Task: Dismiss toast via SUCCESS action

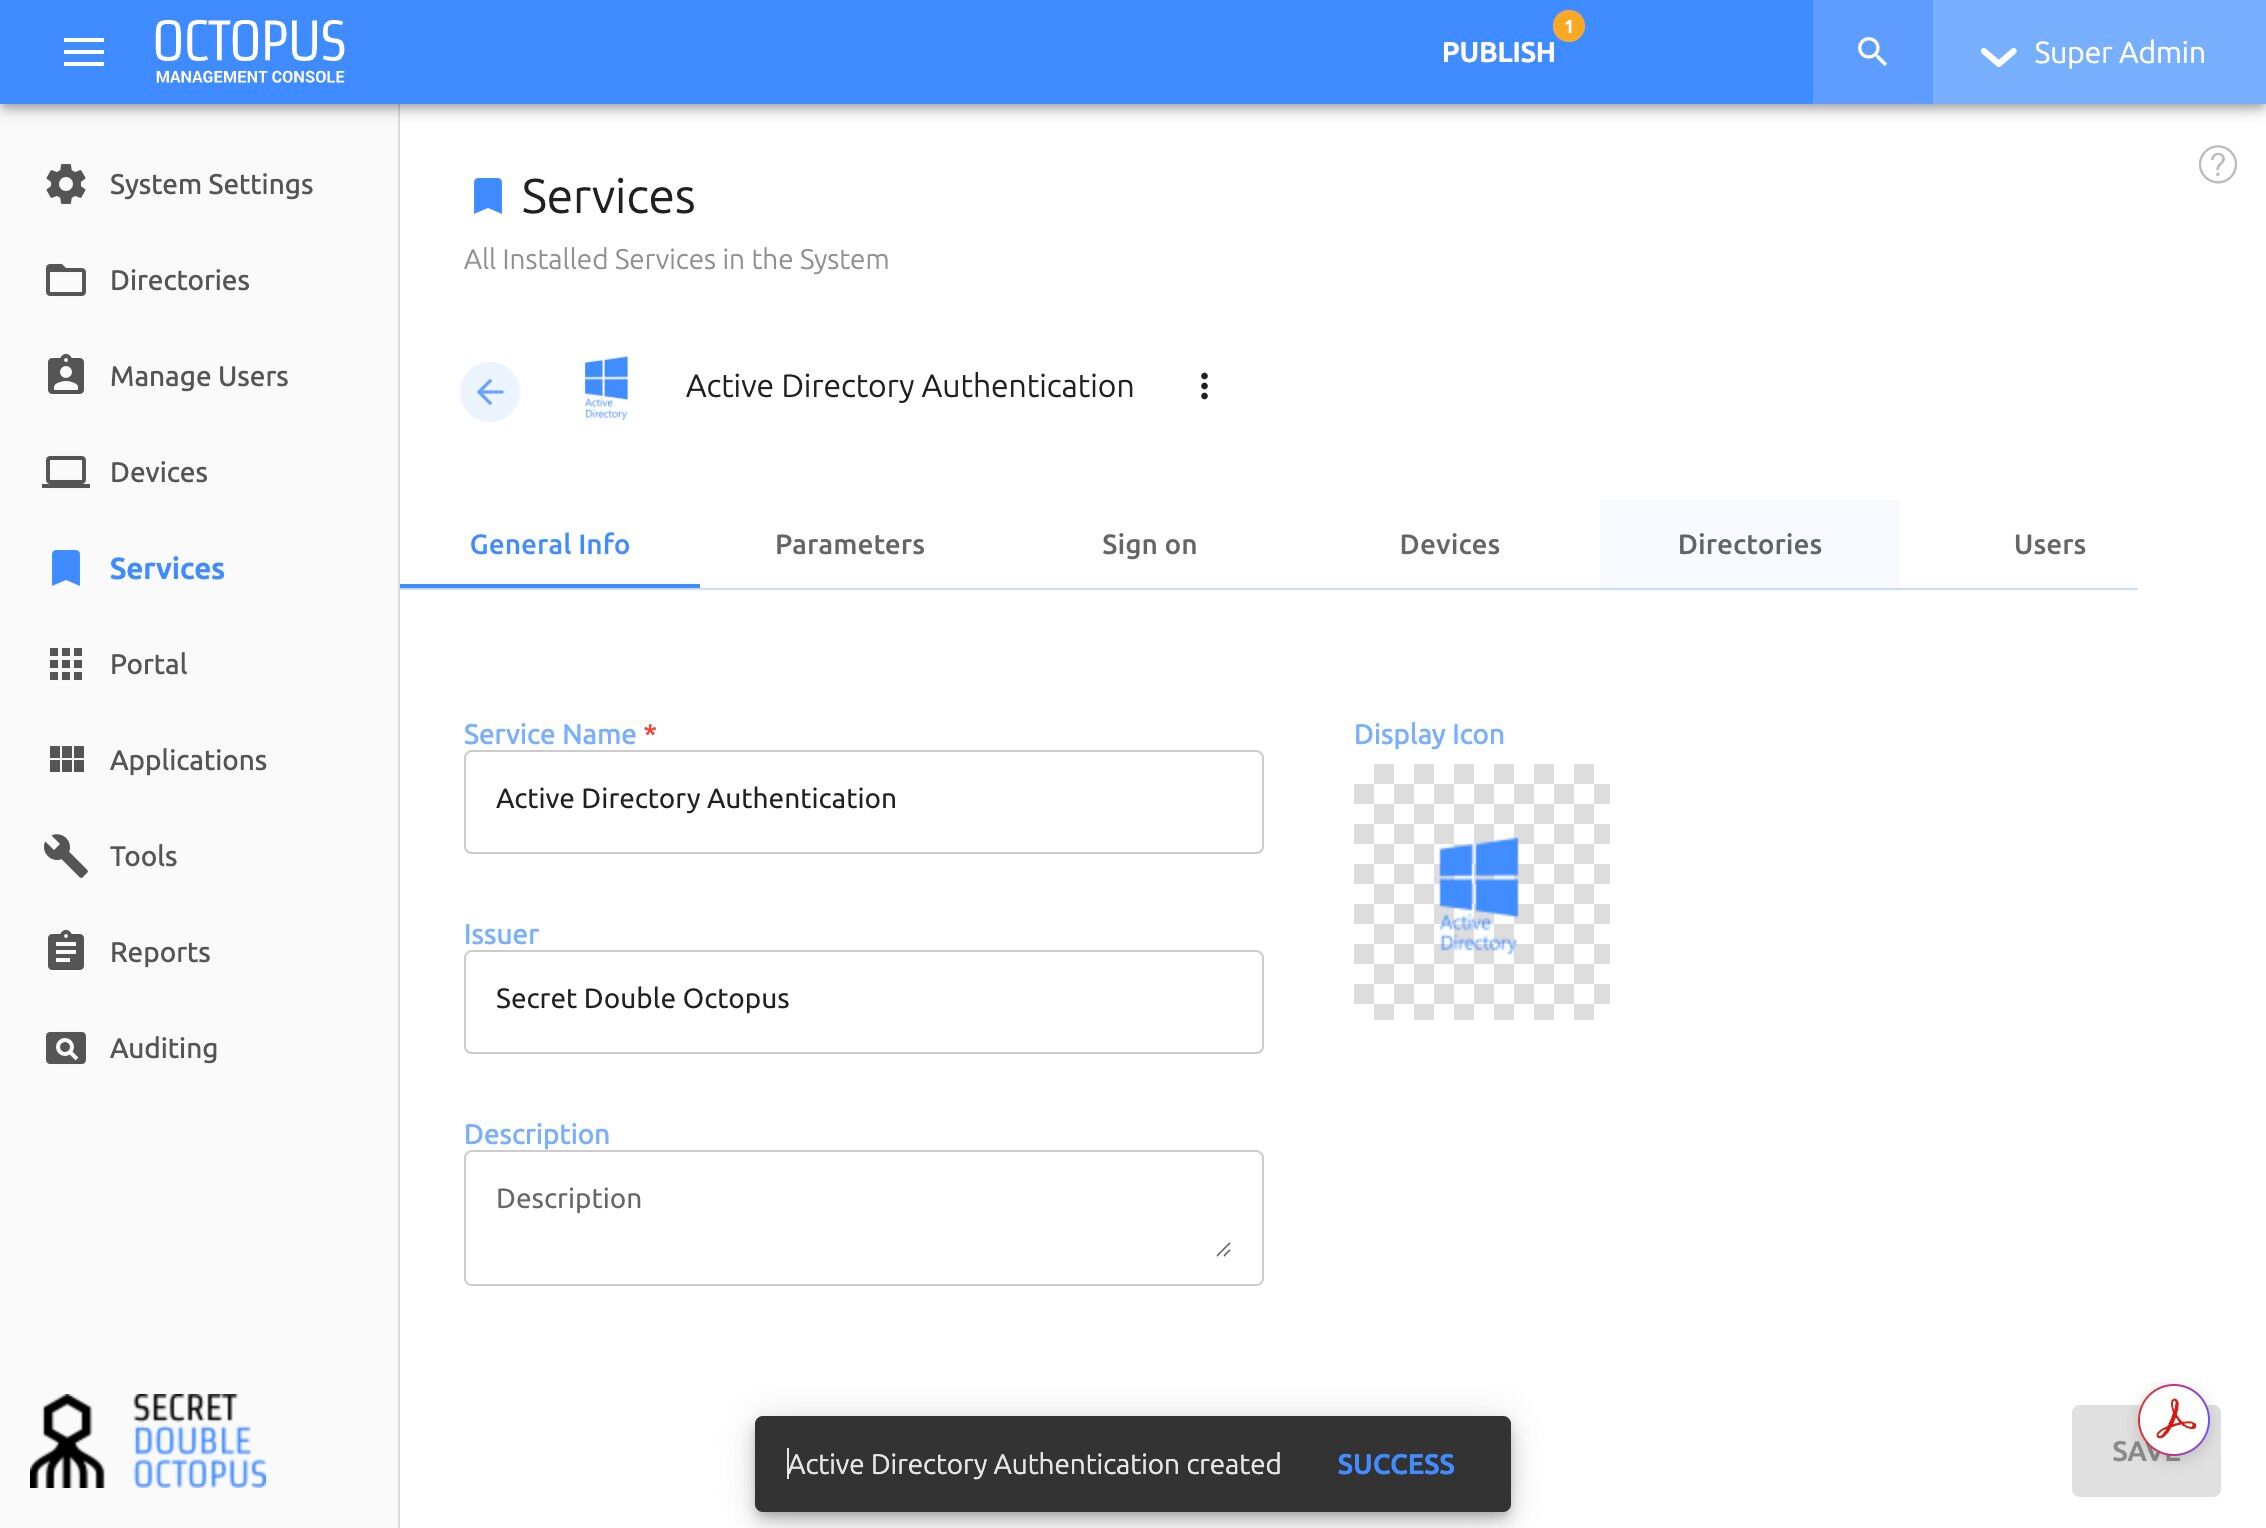Action: coord(1396,1464)
